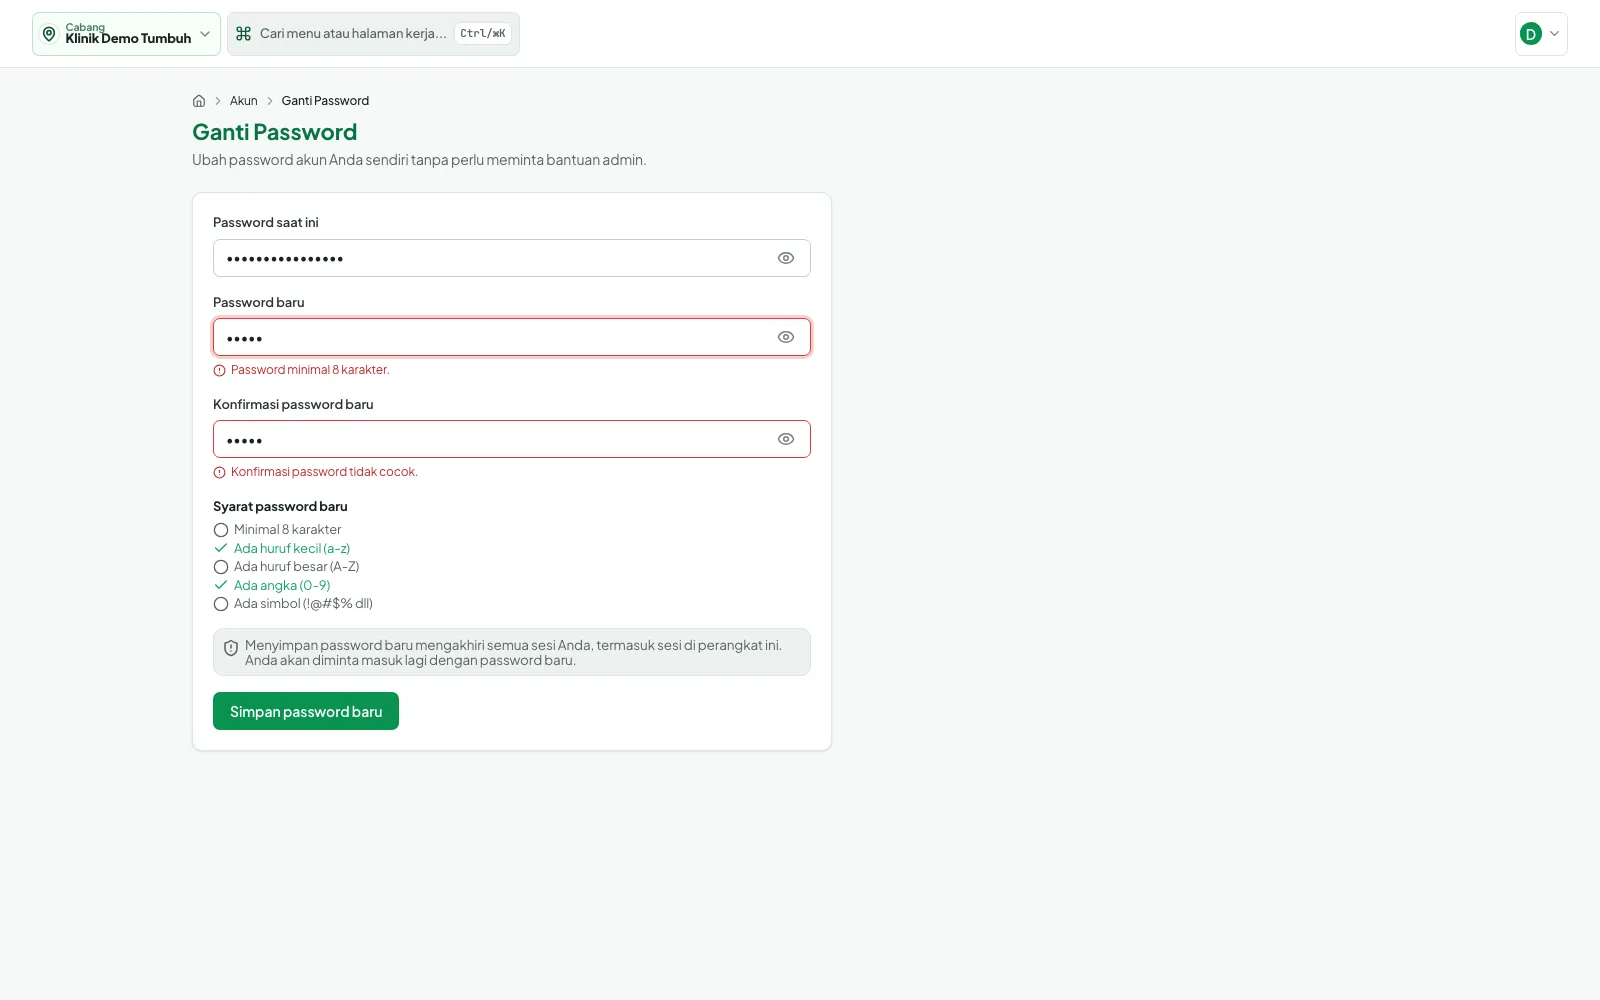This screenshot has width=1600, height=1000.
Task: Click the 'Ada angka (0-9)' requirement text
Action: tap(282, 585)
